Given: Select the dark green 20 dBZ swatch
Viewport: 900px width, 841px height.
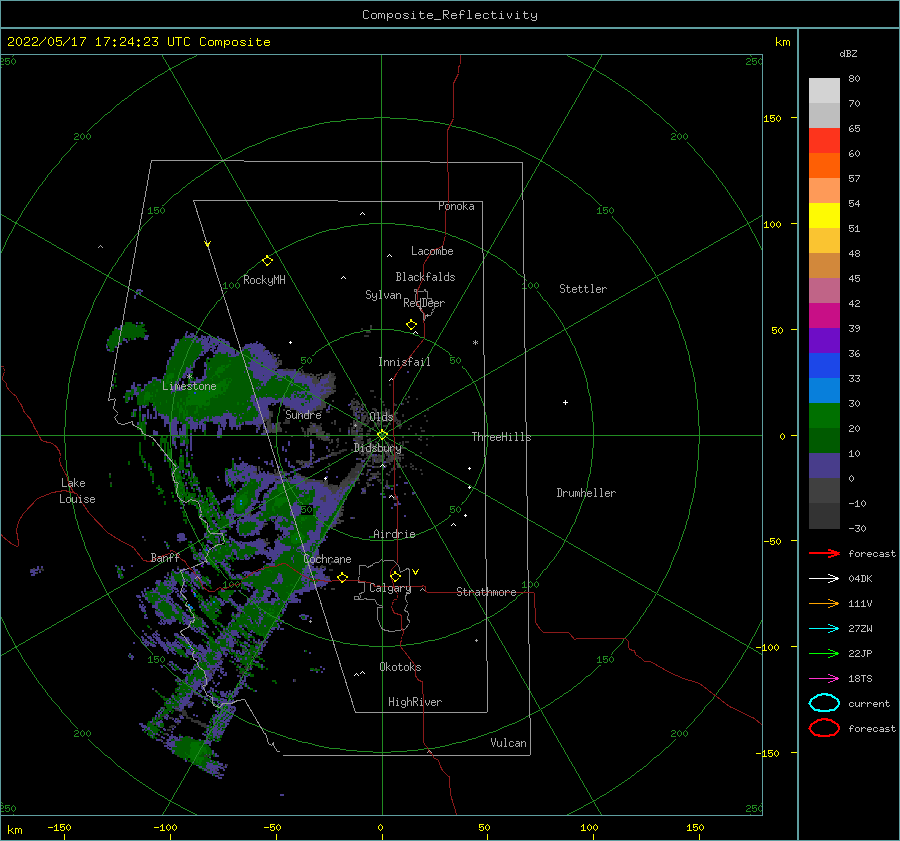Looking at the screenshot, I should (x=824, y=441).
